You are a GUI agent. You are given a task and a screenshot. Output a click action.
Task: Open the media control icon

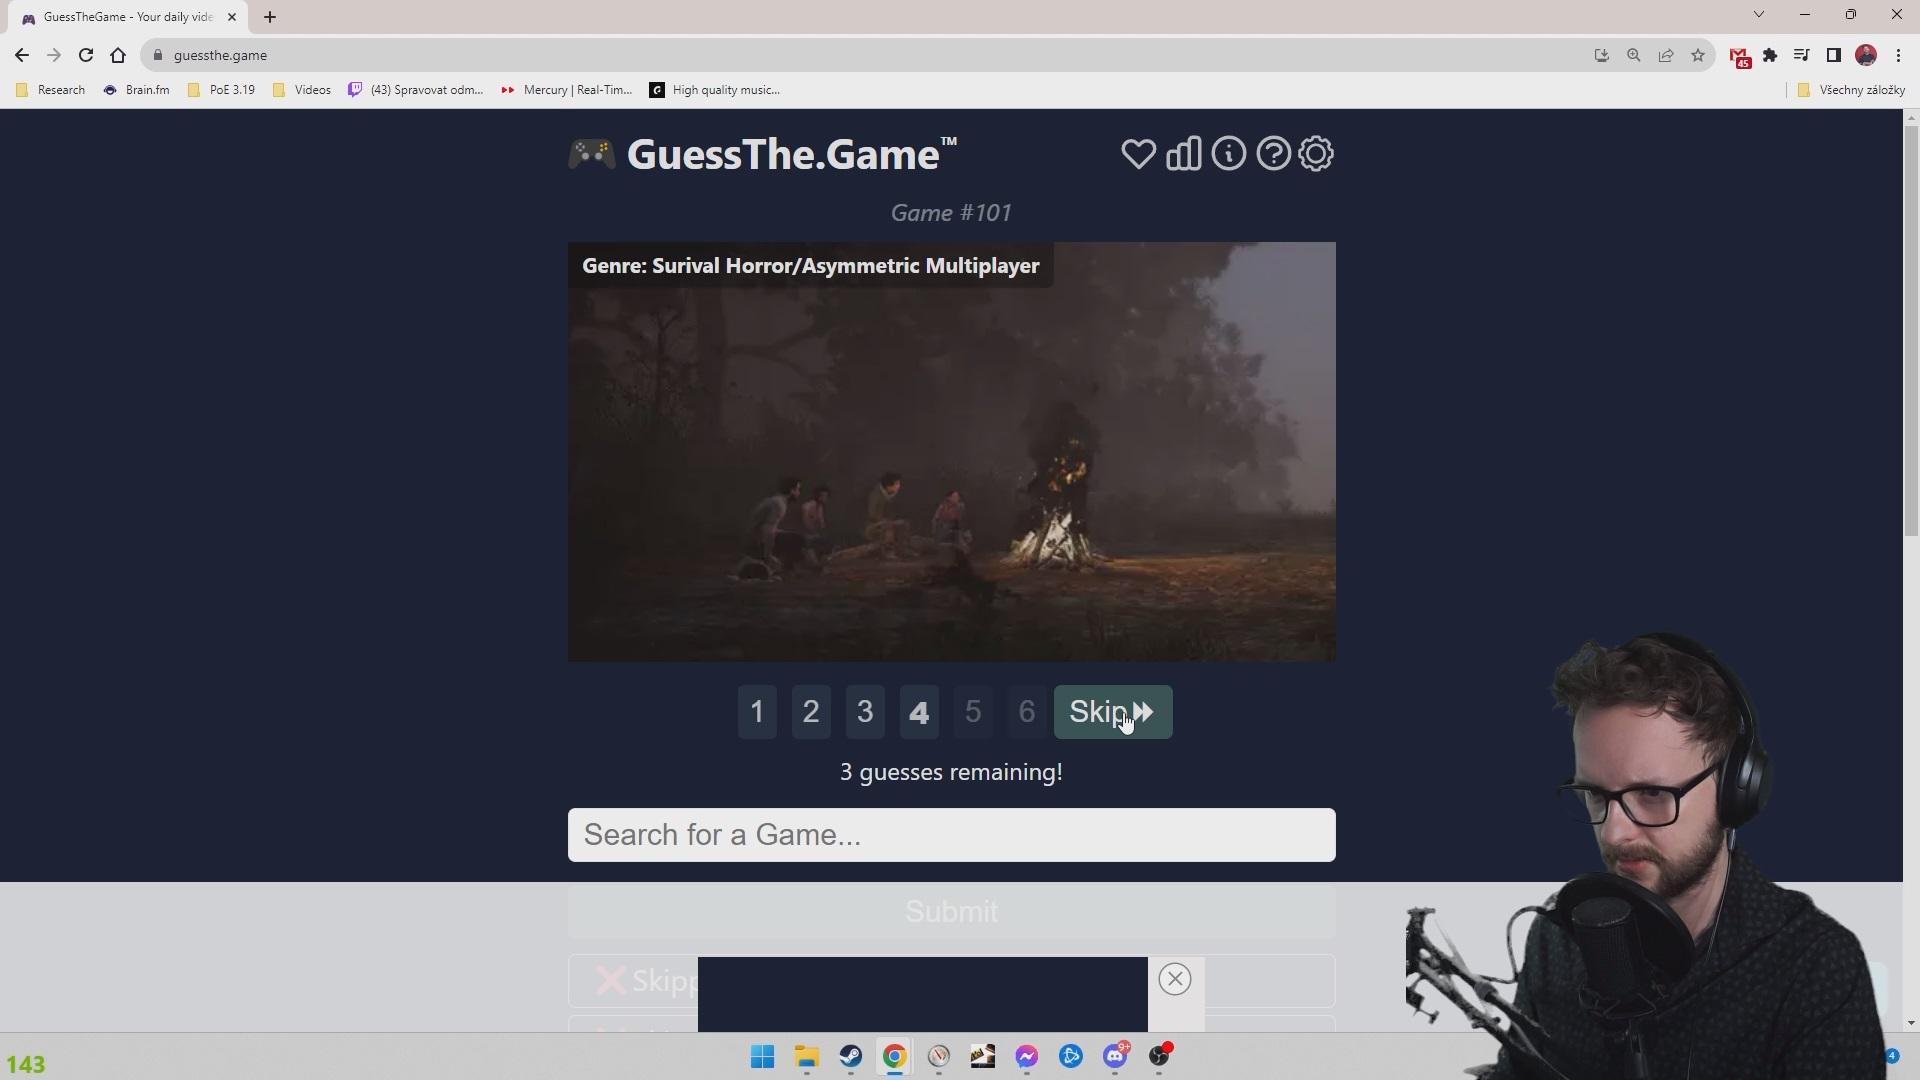pyautogui.click(x=1801, y=55)
